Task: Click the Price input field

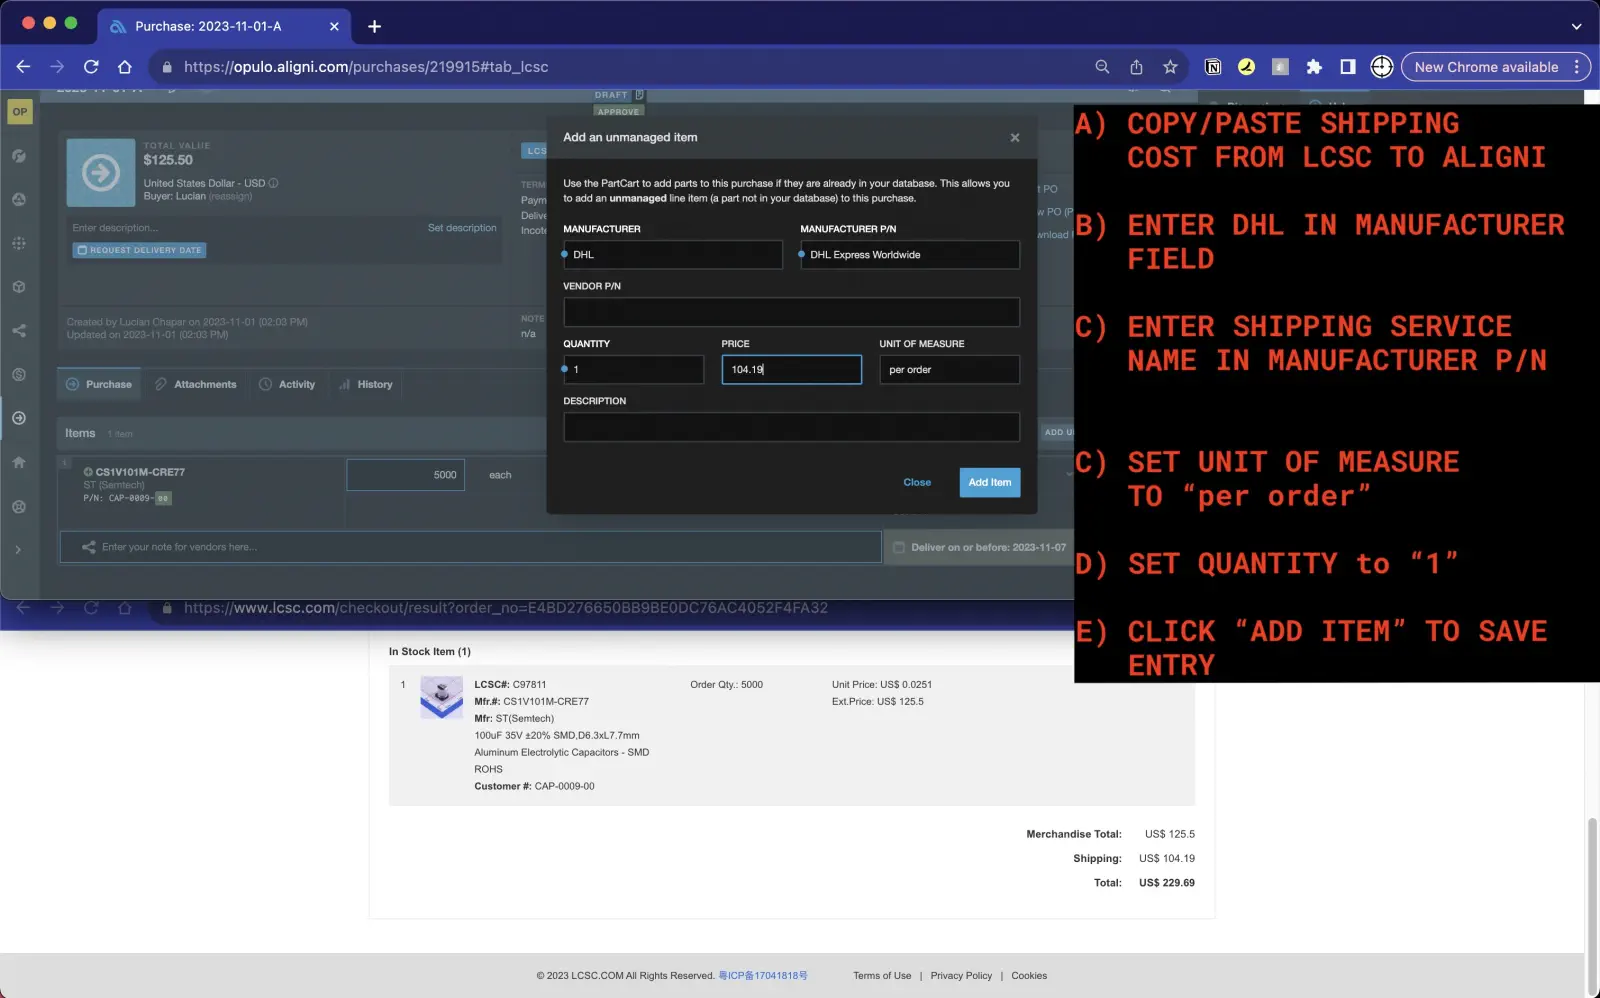Action: click(790, 370)
